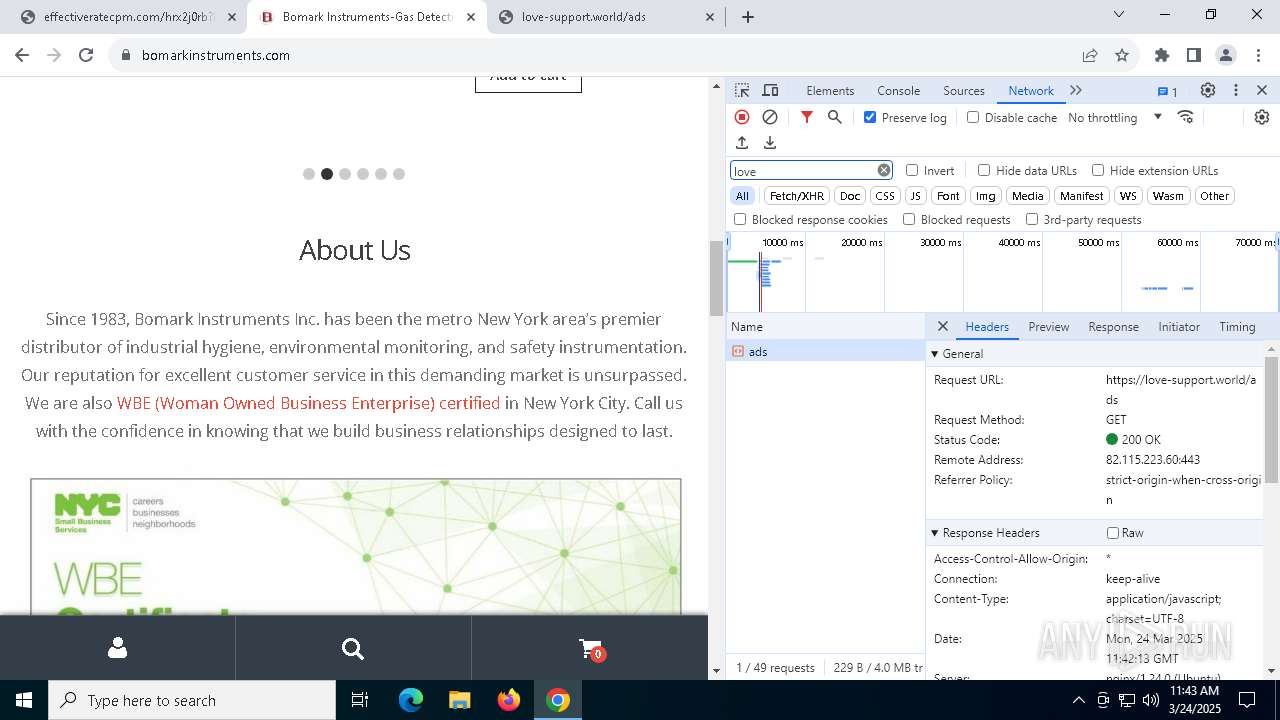The width and height of the screenshot is (1280, 720).
Task: Open Chrome profile avatar
Action: point(1226,55)
